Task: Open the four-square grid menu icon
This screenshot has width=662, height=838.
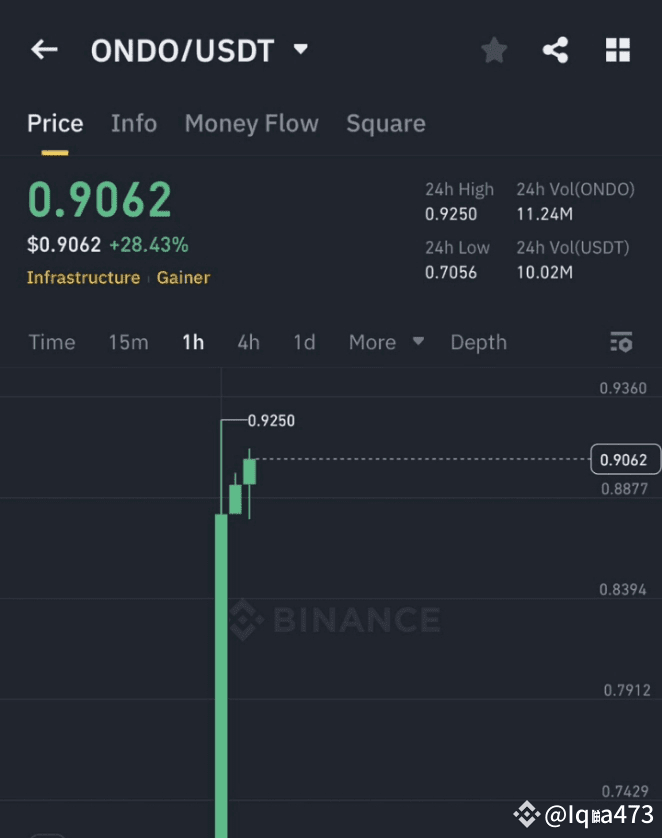Action: 618,50
